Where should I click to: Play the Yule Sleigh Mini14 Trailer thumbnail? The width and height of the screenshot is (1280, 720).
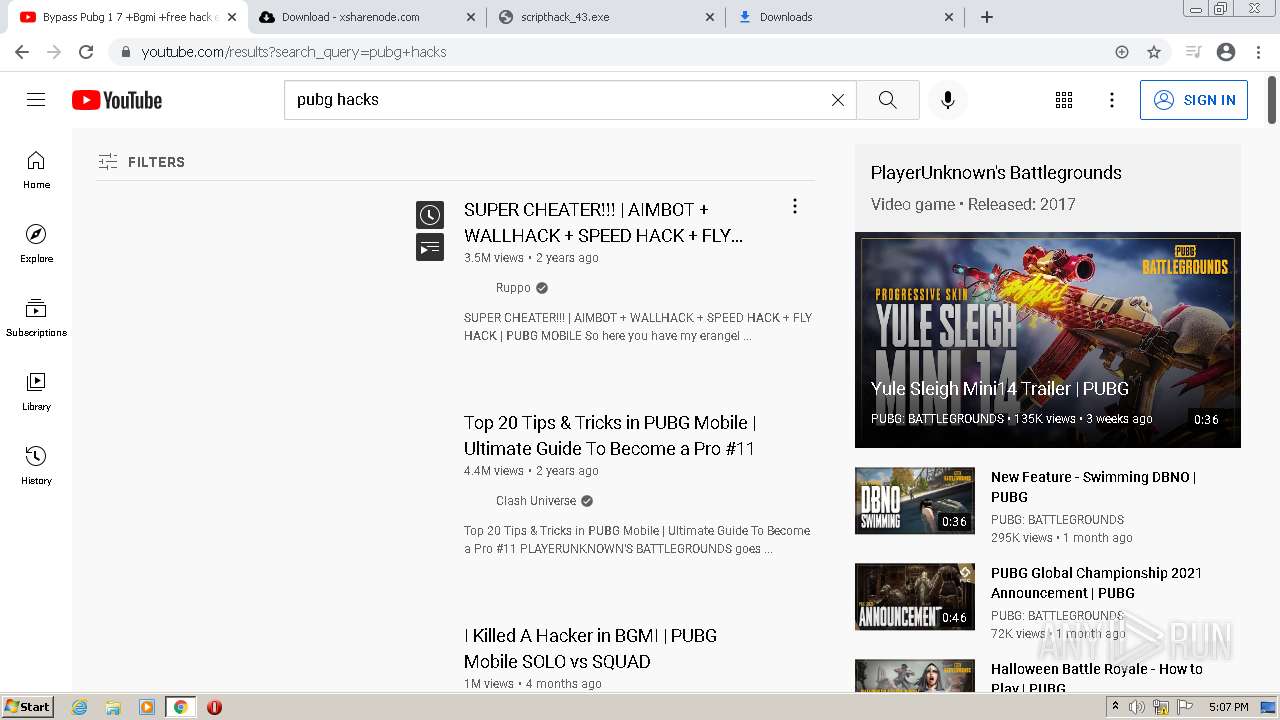click(1048, 340)
